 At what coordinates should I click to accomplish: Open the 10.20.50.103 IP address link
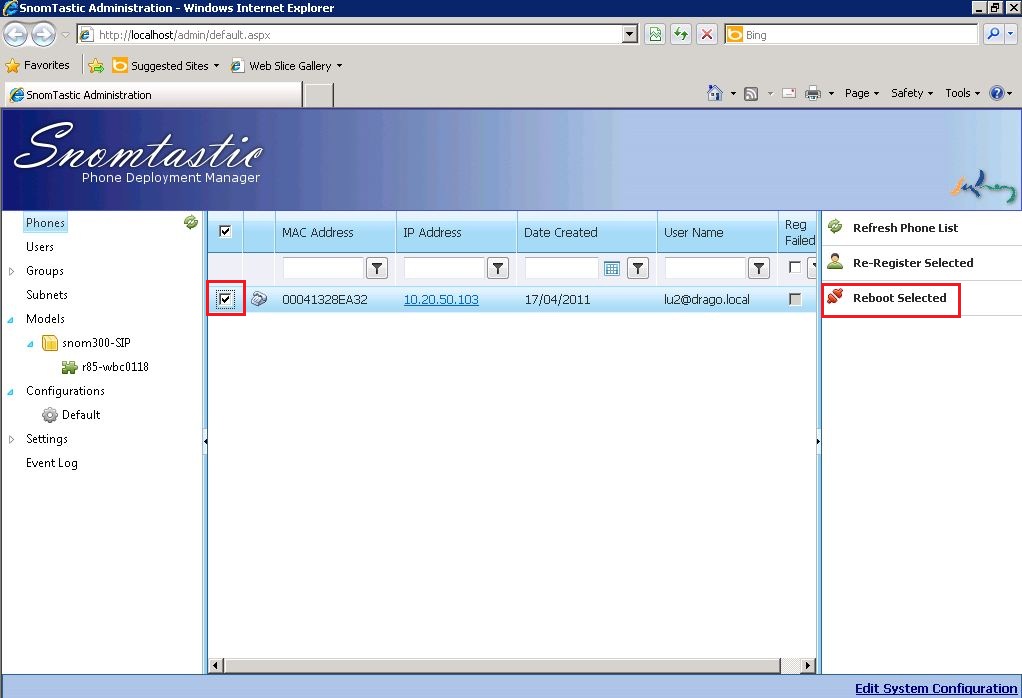[441, 298]
